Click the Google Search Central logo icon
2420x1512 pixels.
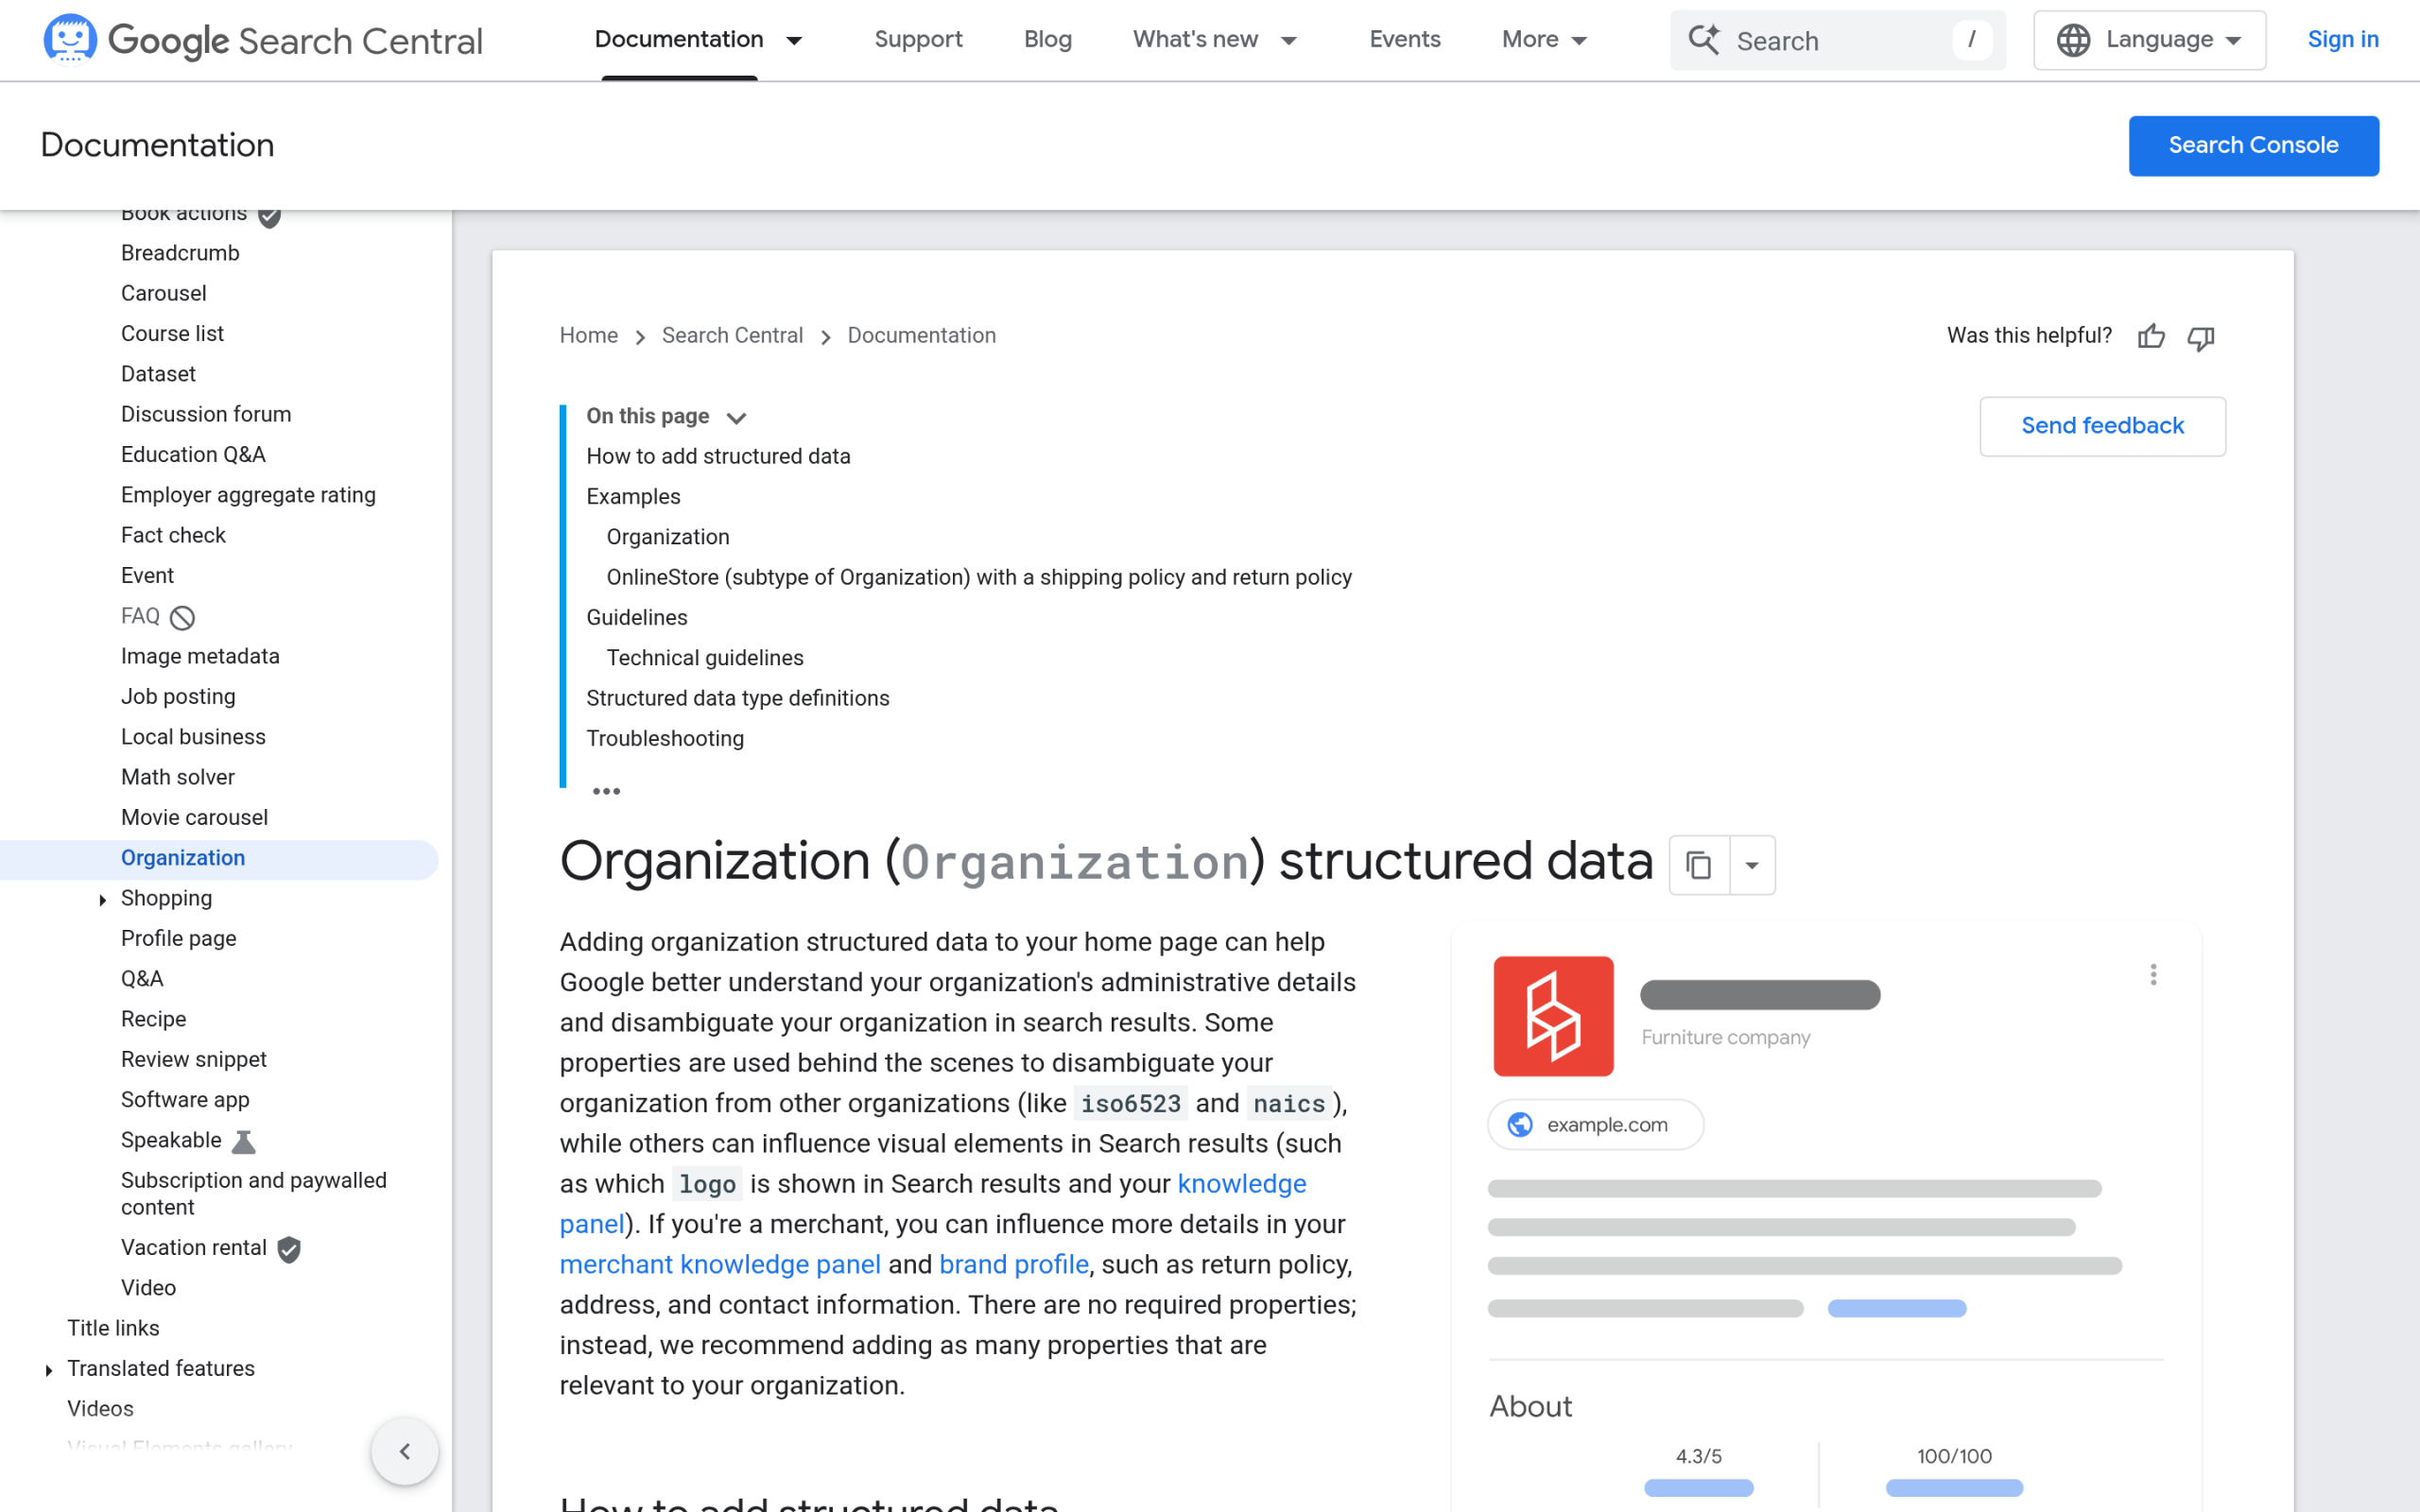coord(70,39)
